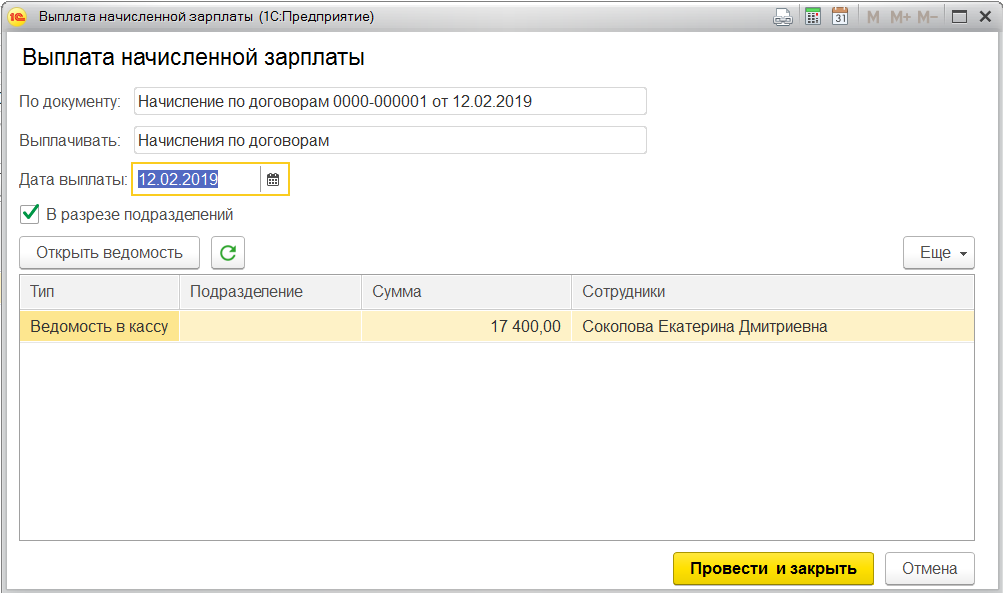Screen dimensions: 1003x593
Task: Select the Ведомость в кассу row cell
Action: coord(99,327)
